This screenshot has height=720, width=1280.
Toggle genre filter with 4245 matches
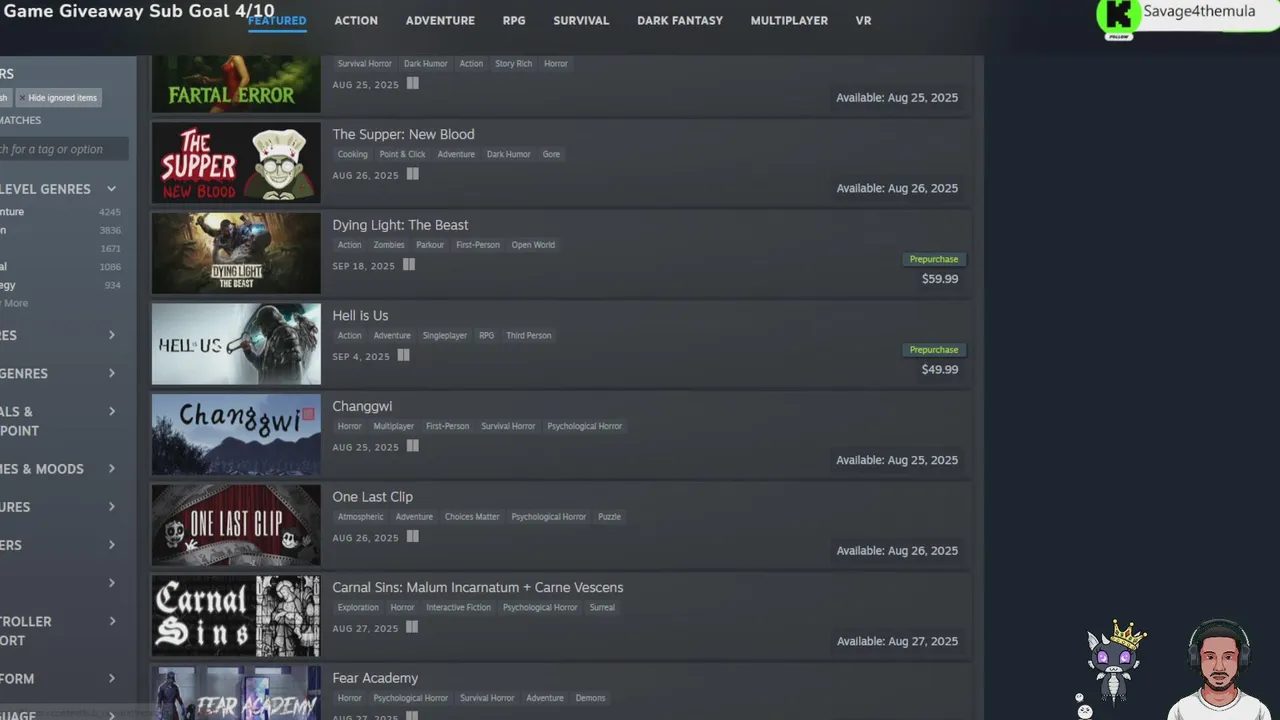click(60, 212)
